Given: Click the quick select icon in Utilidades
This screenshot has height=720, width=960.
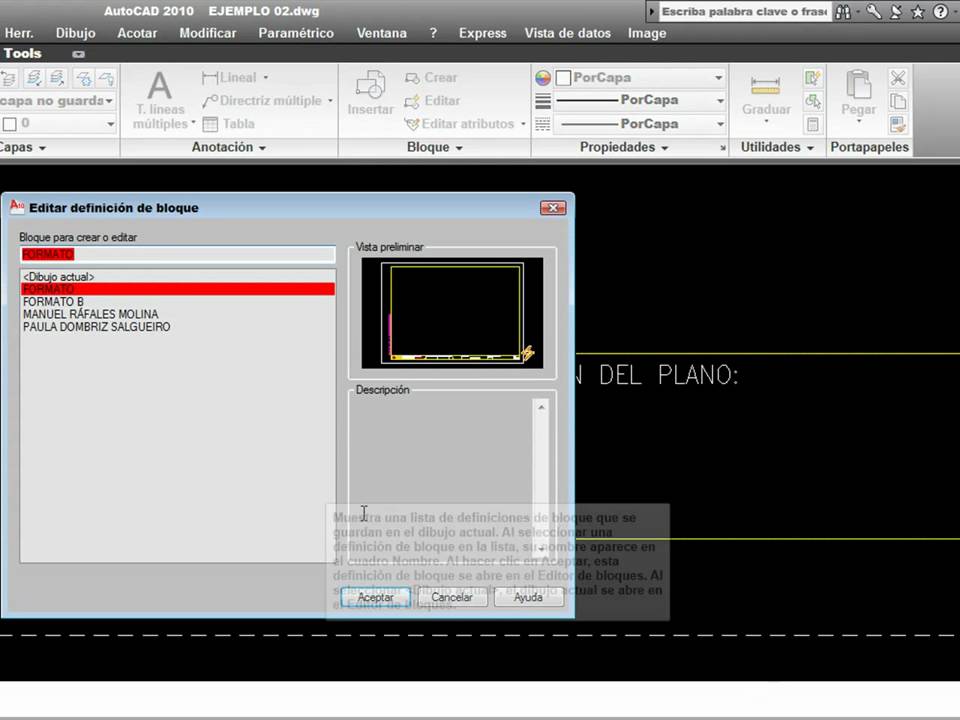Looking at the screenshot, I should pos(812,78).
